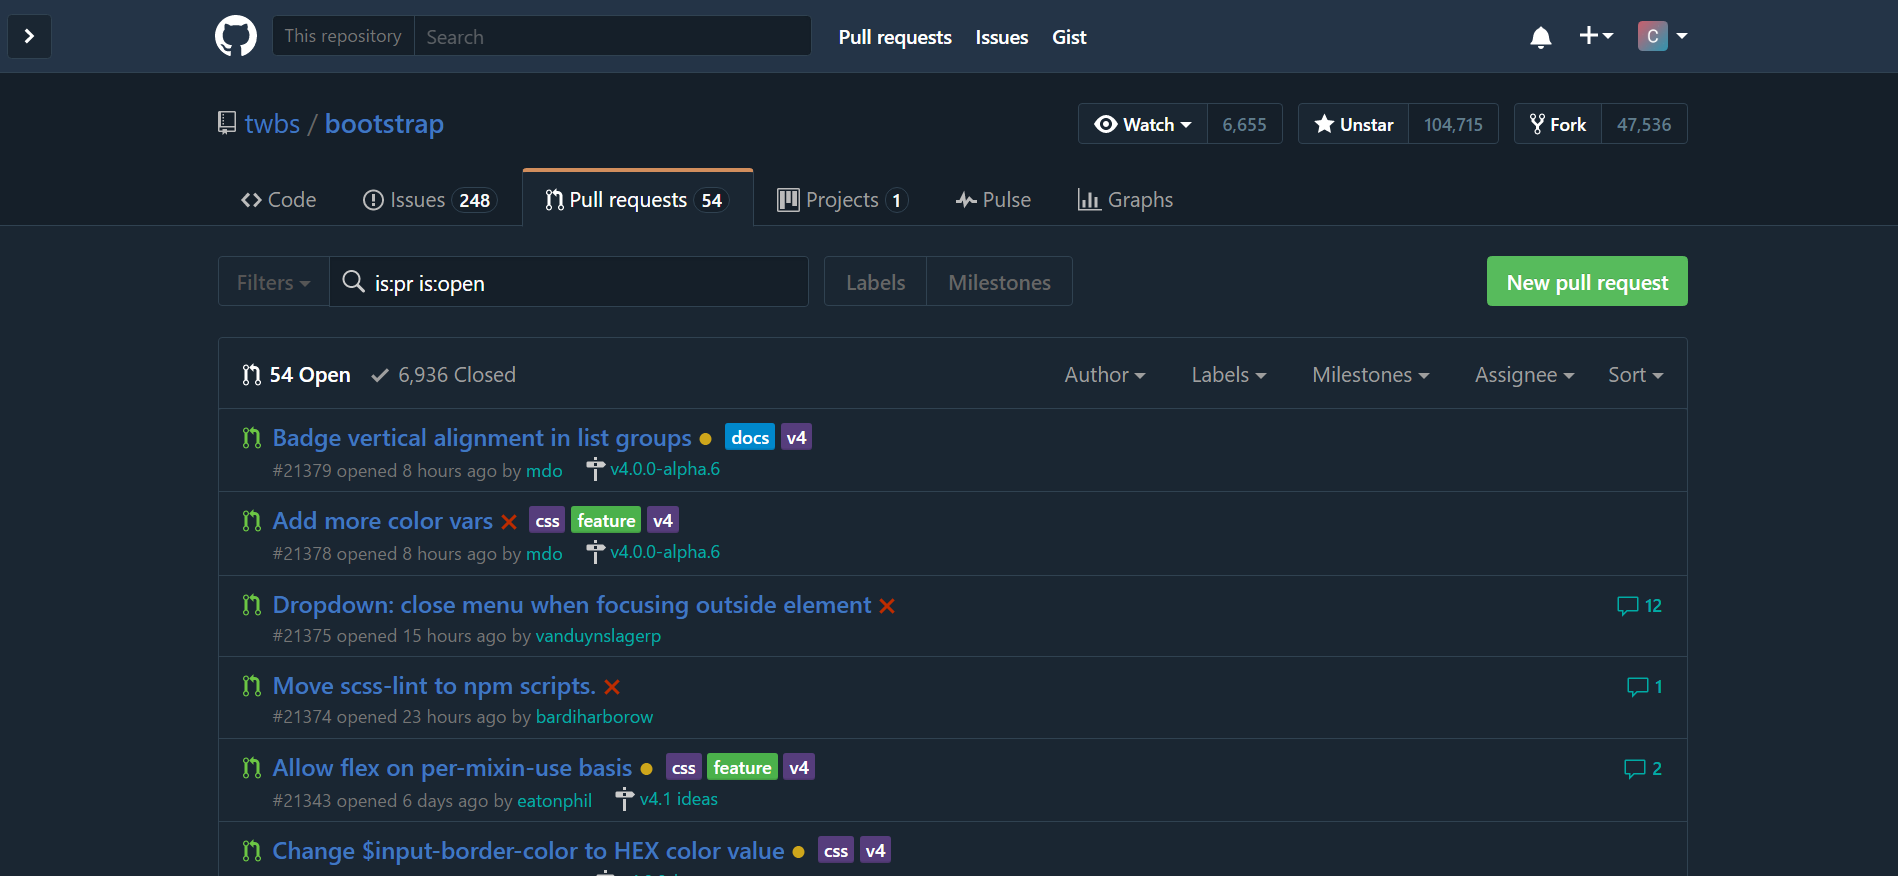Click the PR icon for Change $input-border-color
Viewport: 1898px width, 876px height.
pos(251,851)
